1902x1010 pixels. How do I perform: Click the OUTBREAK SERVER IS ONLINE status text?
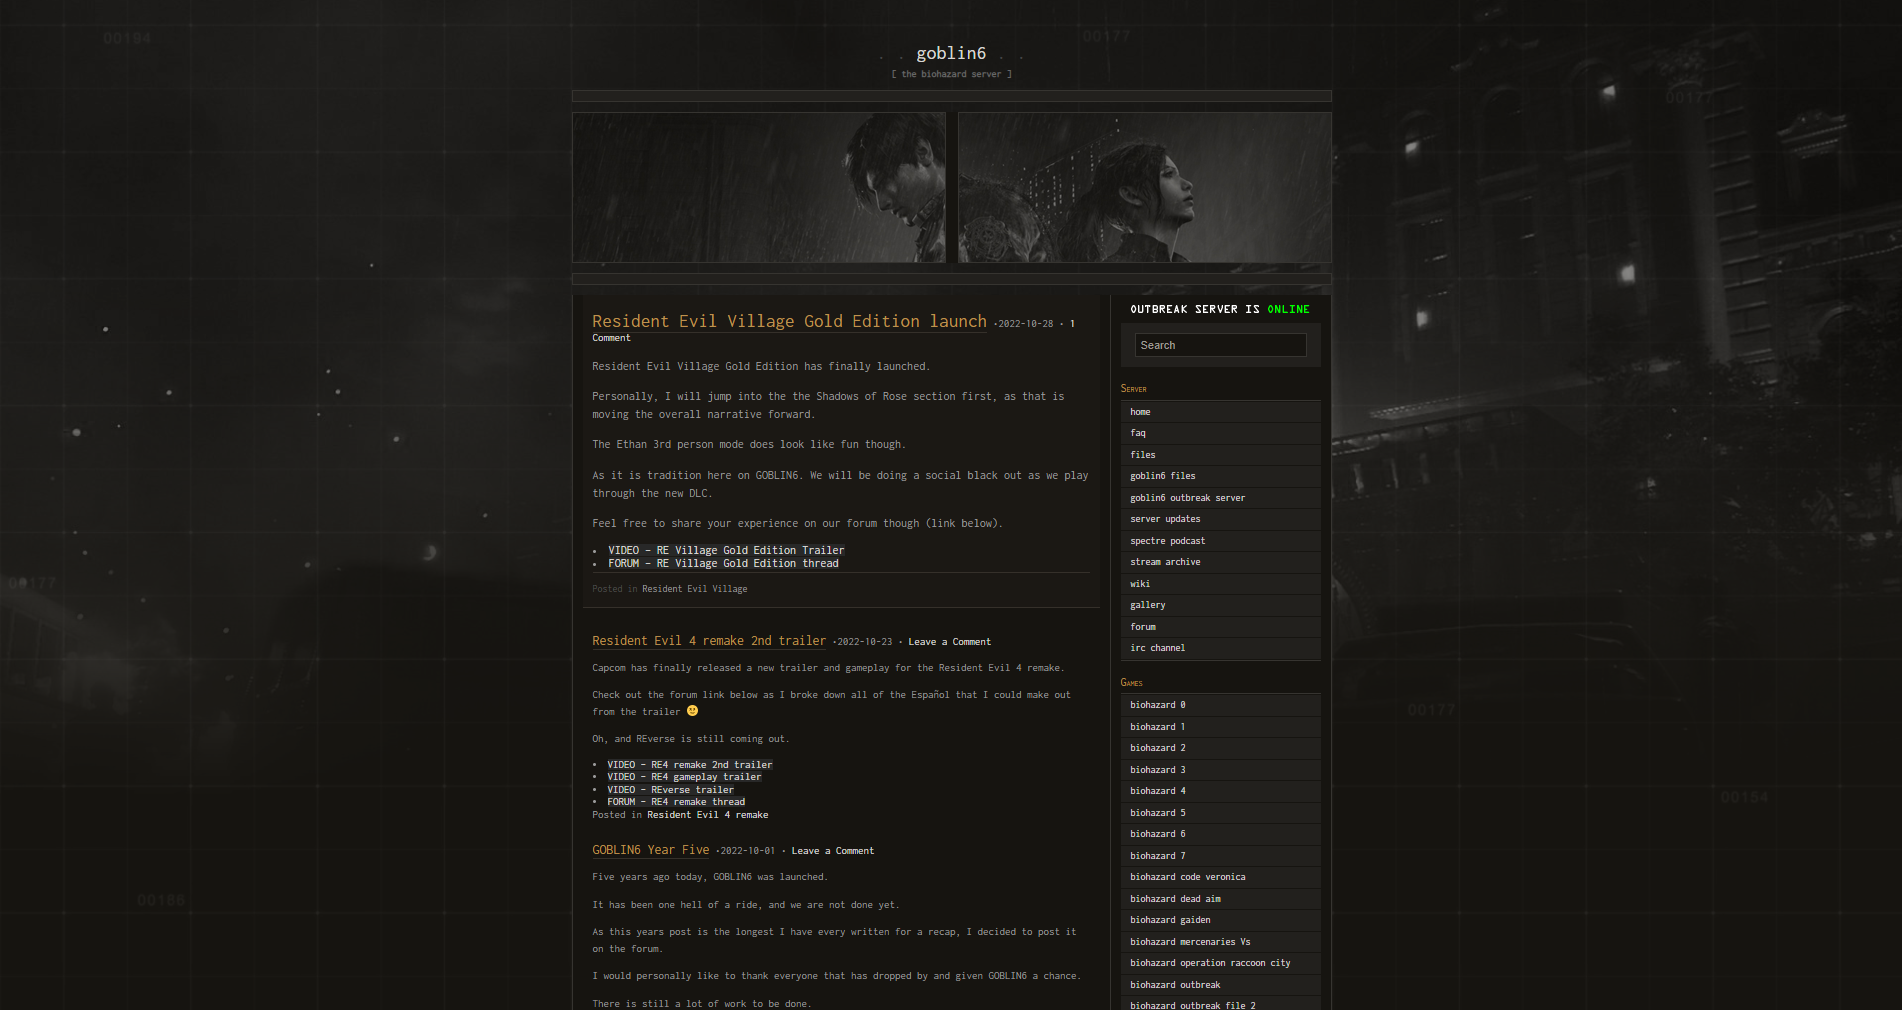pyautogui.click(x=1220, y=310)
